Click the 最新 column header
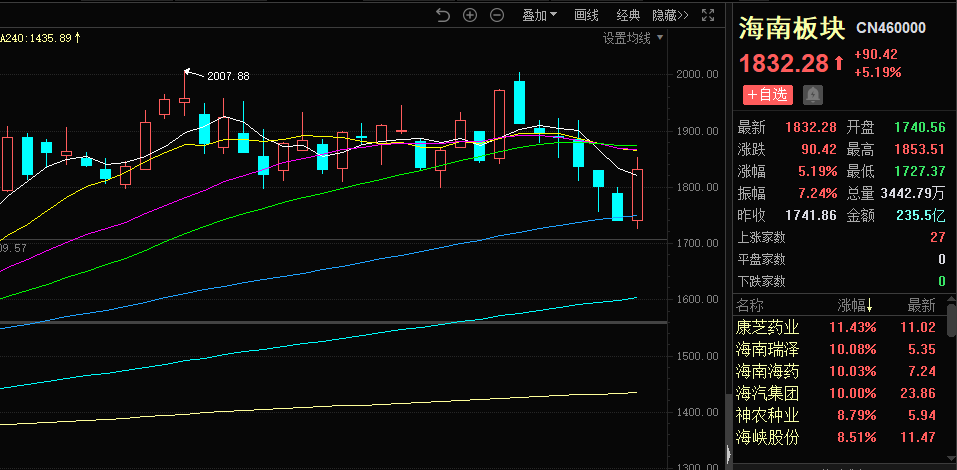 921,305
